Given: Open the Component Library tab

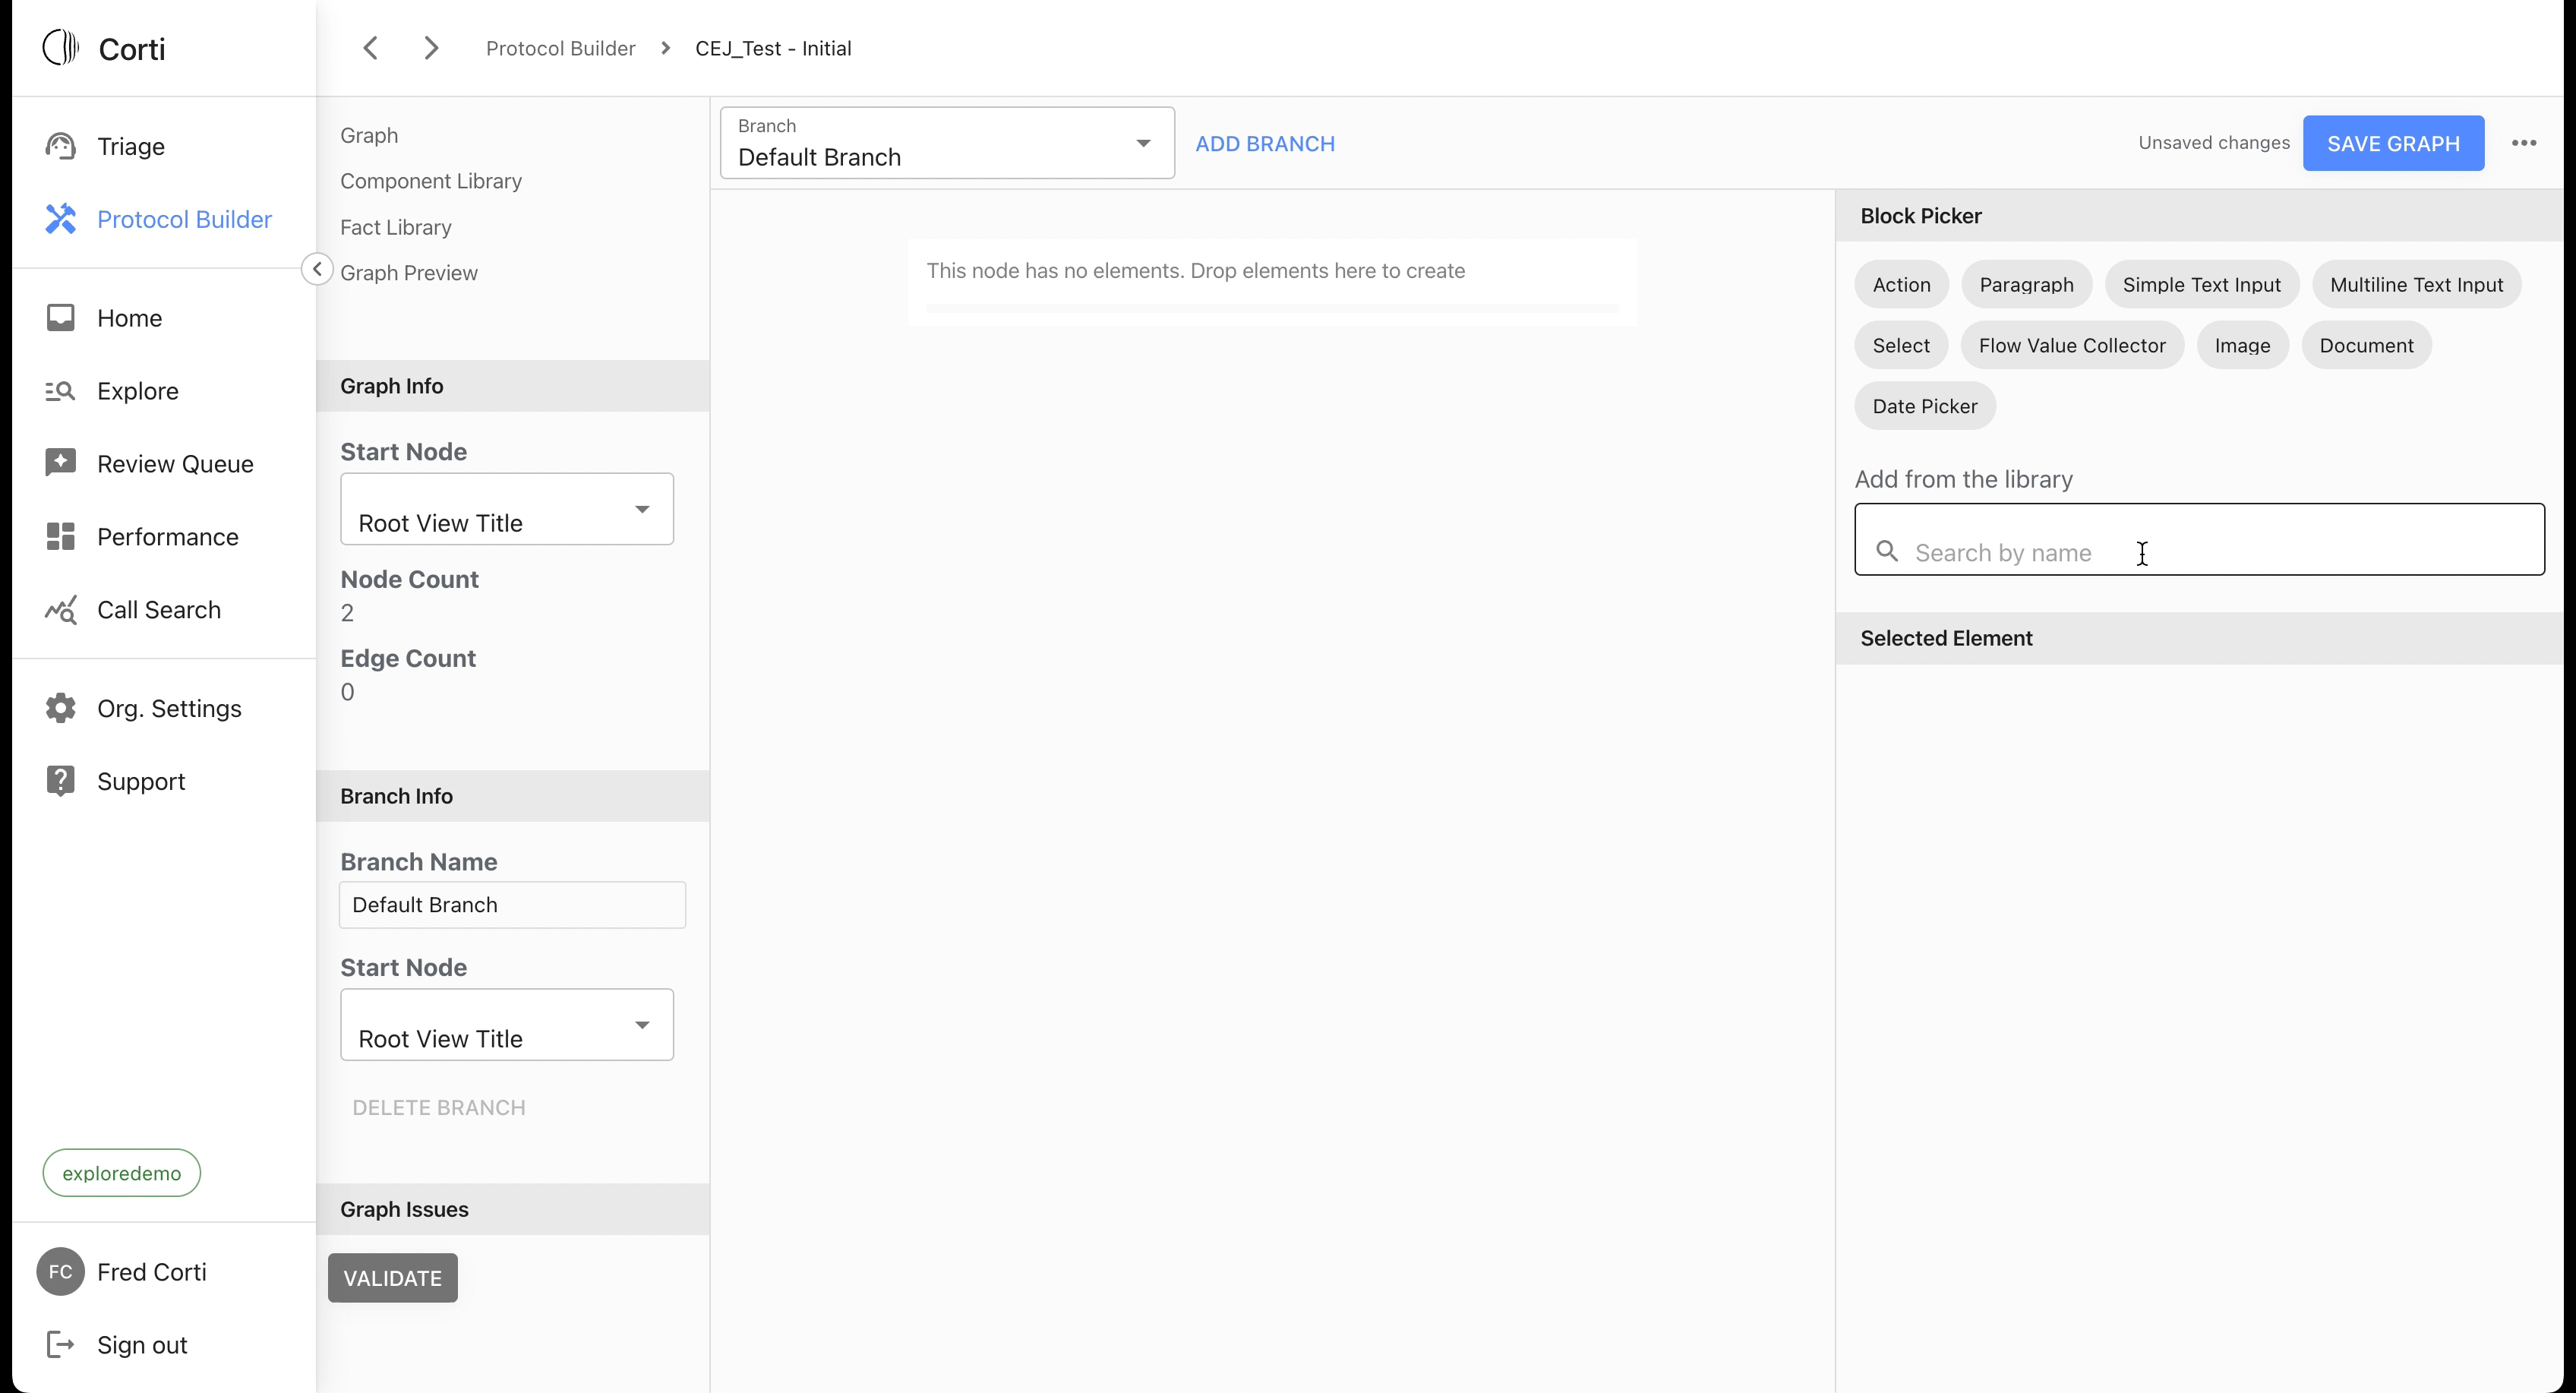Looking at the screenshot, I should point(431,181).
